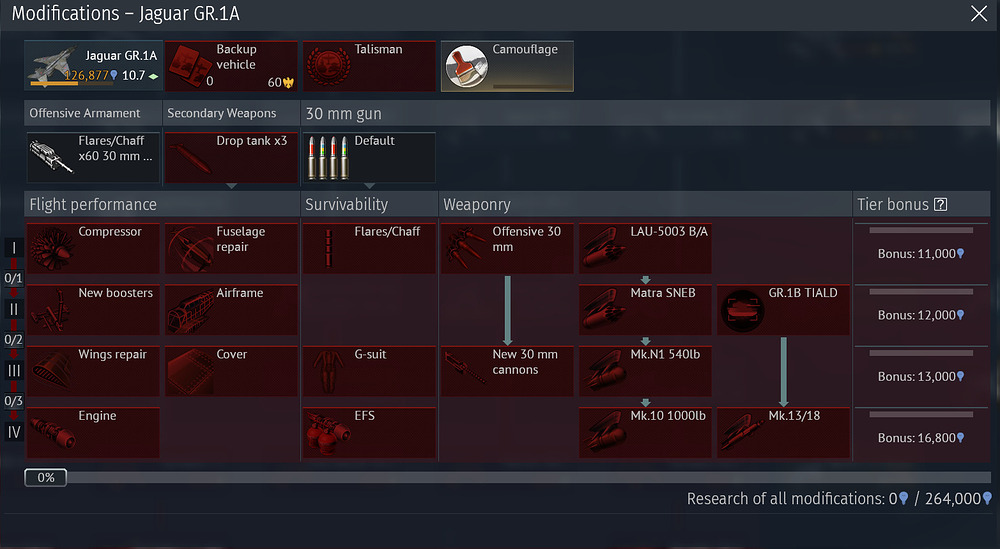Click the Matra SNEB rocket modification
This screenshot has height=549, width=1000.
645,309
